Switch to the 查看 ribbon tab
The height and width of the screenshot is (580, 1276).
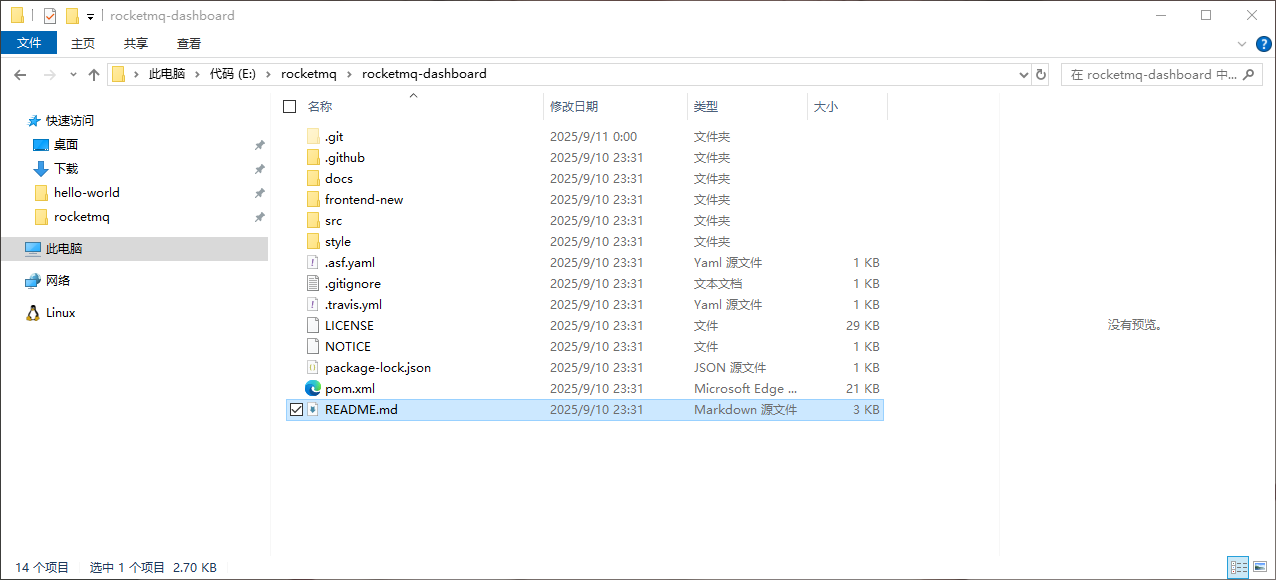pos(188,43)
